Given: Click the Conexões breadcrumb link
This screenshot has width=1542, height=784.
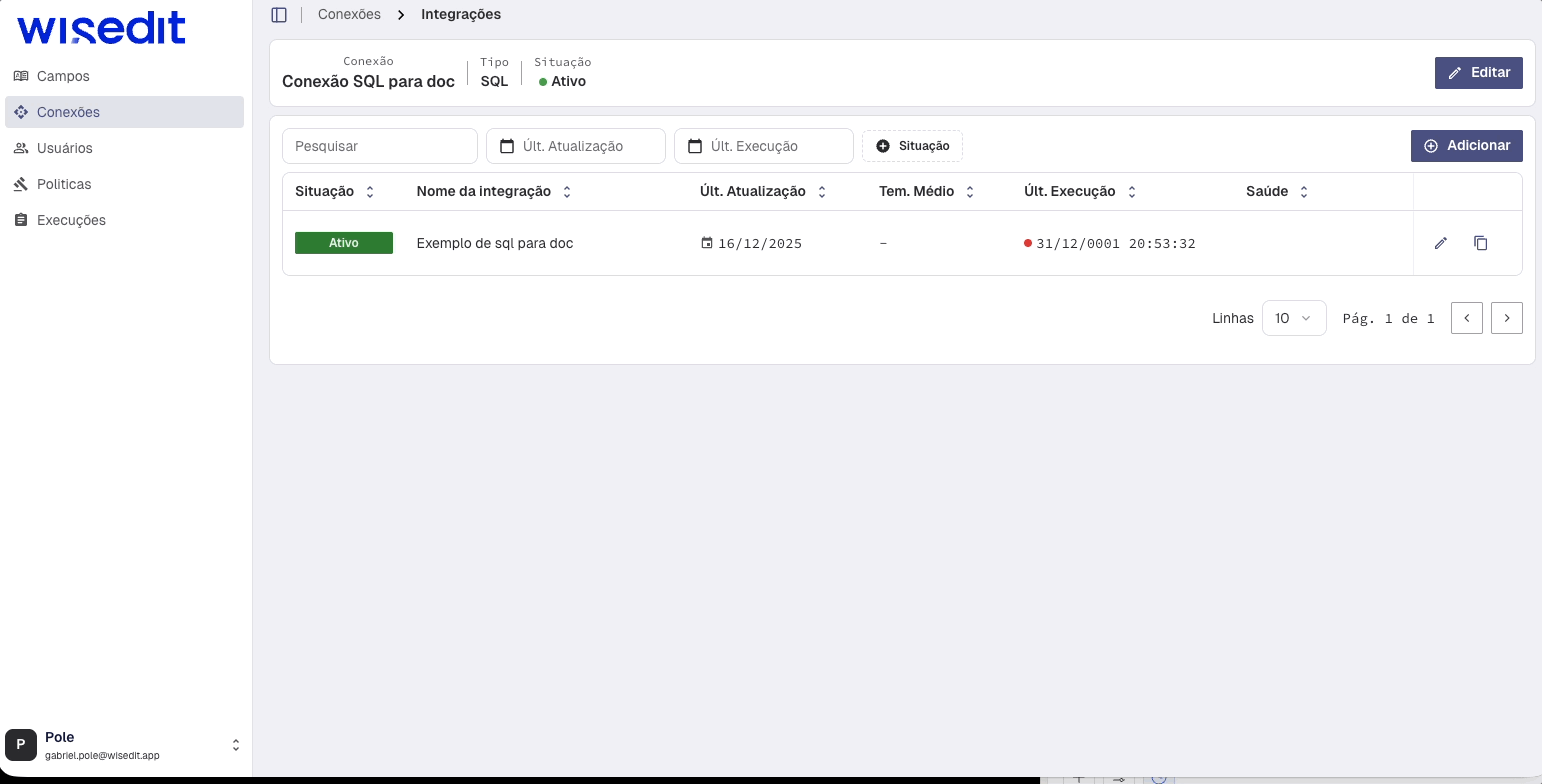Looking at the screenshot, I should 349,15.
